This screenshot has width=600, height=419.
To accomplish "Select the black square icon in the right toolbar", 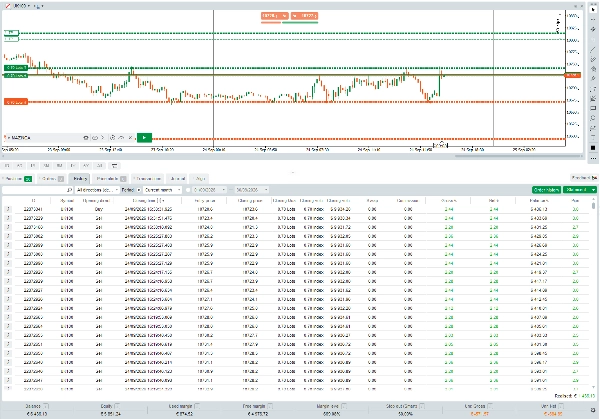I will coord(593,148).
